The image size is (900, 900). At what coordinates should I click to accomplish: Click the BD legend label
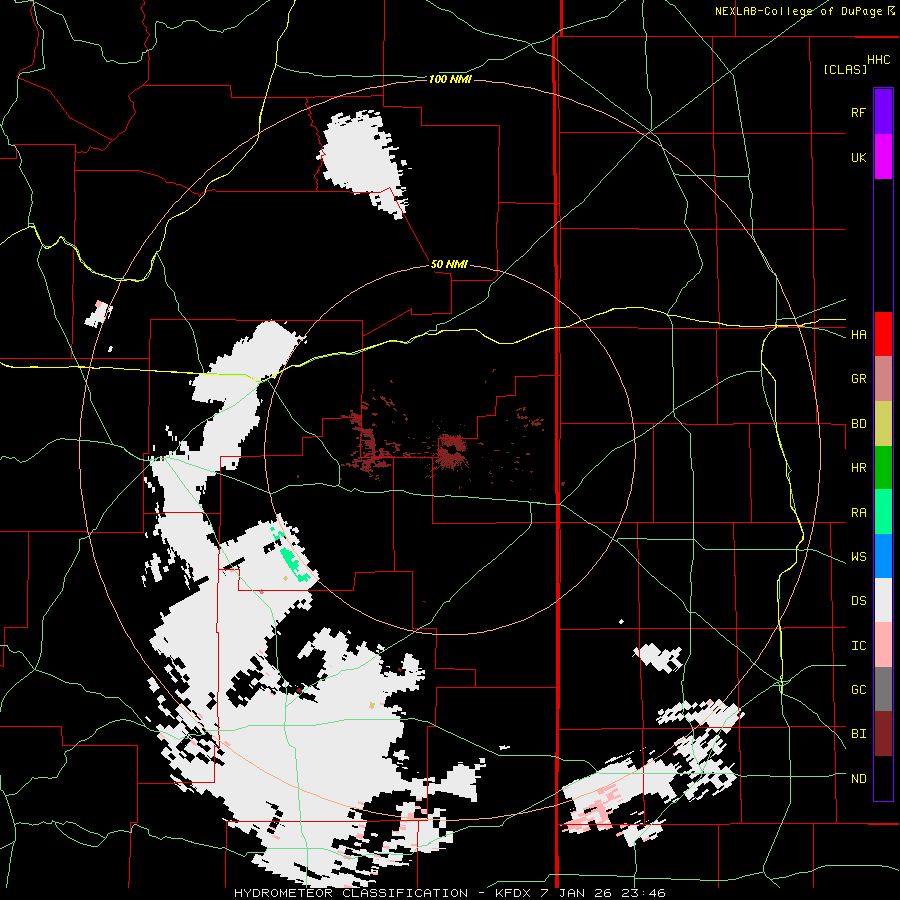[x=858, y=424]
